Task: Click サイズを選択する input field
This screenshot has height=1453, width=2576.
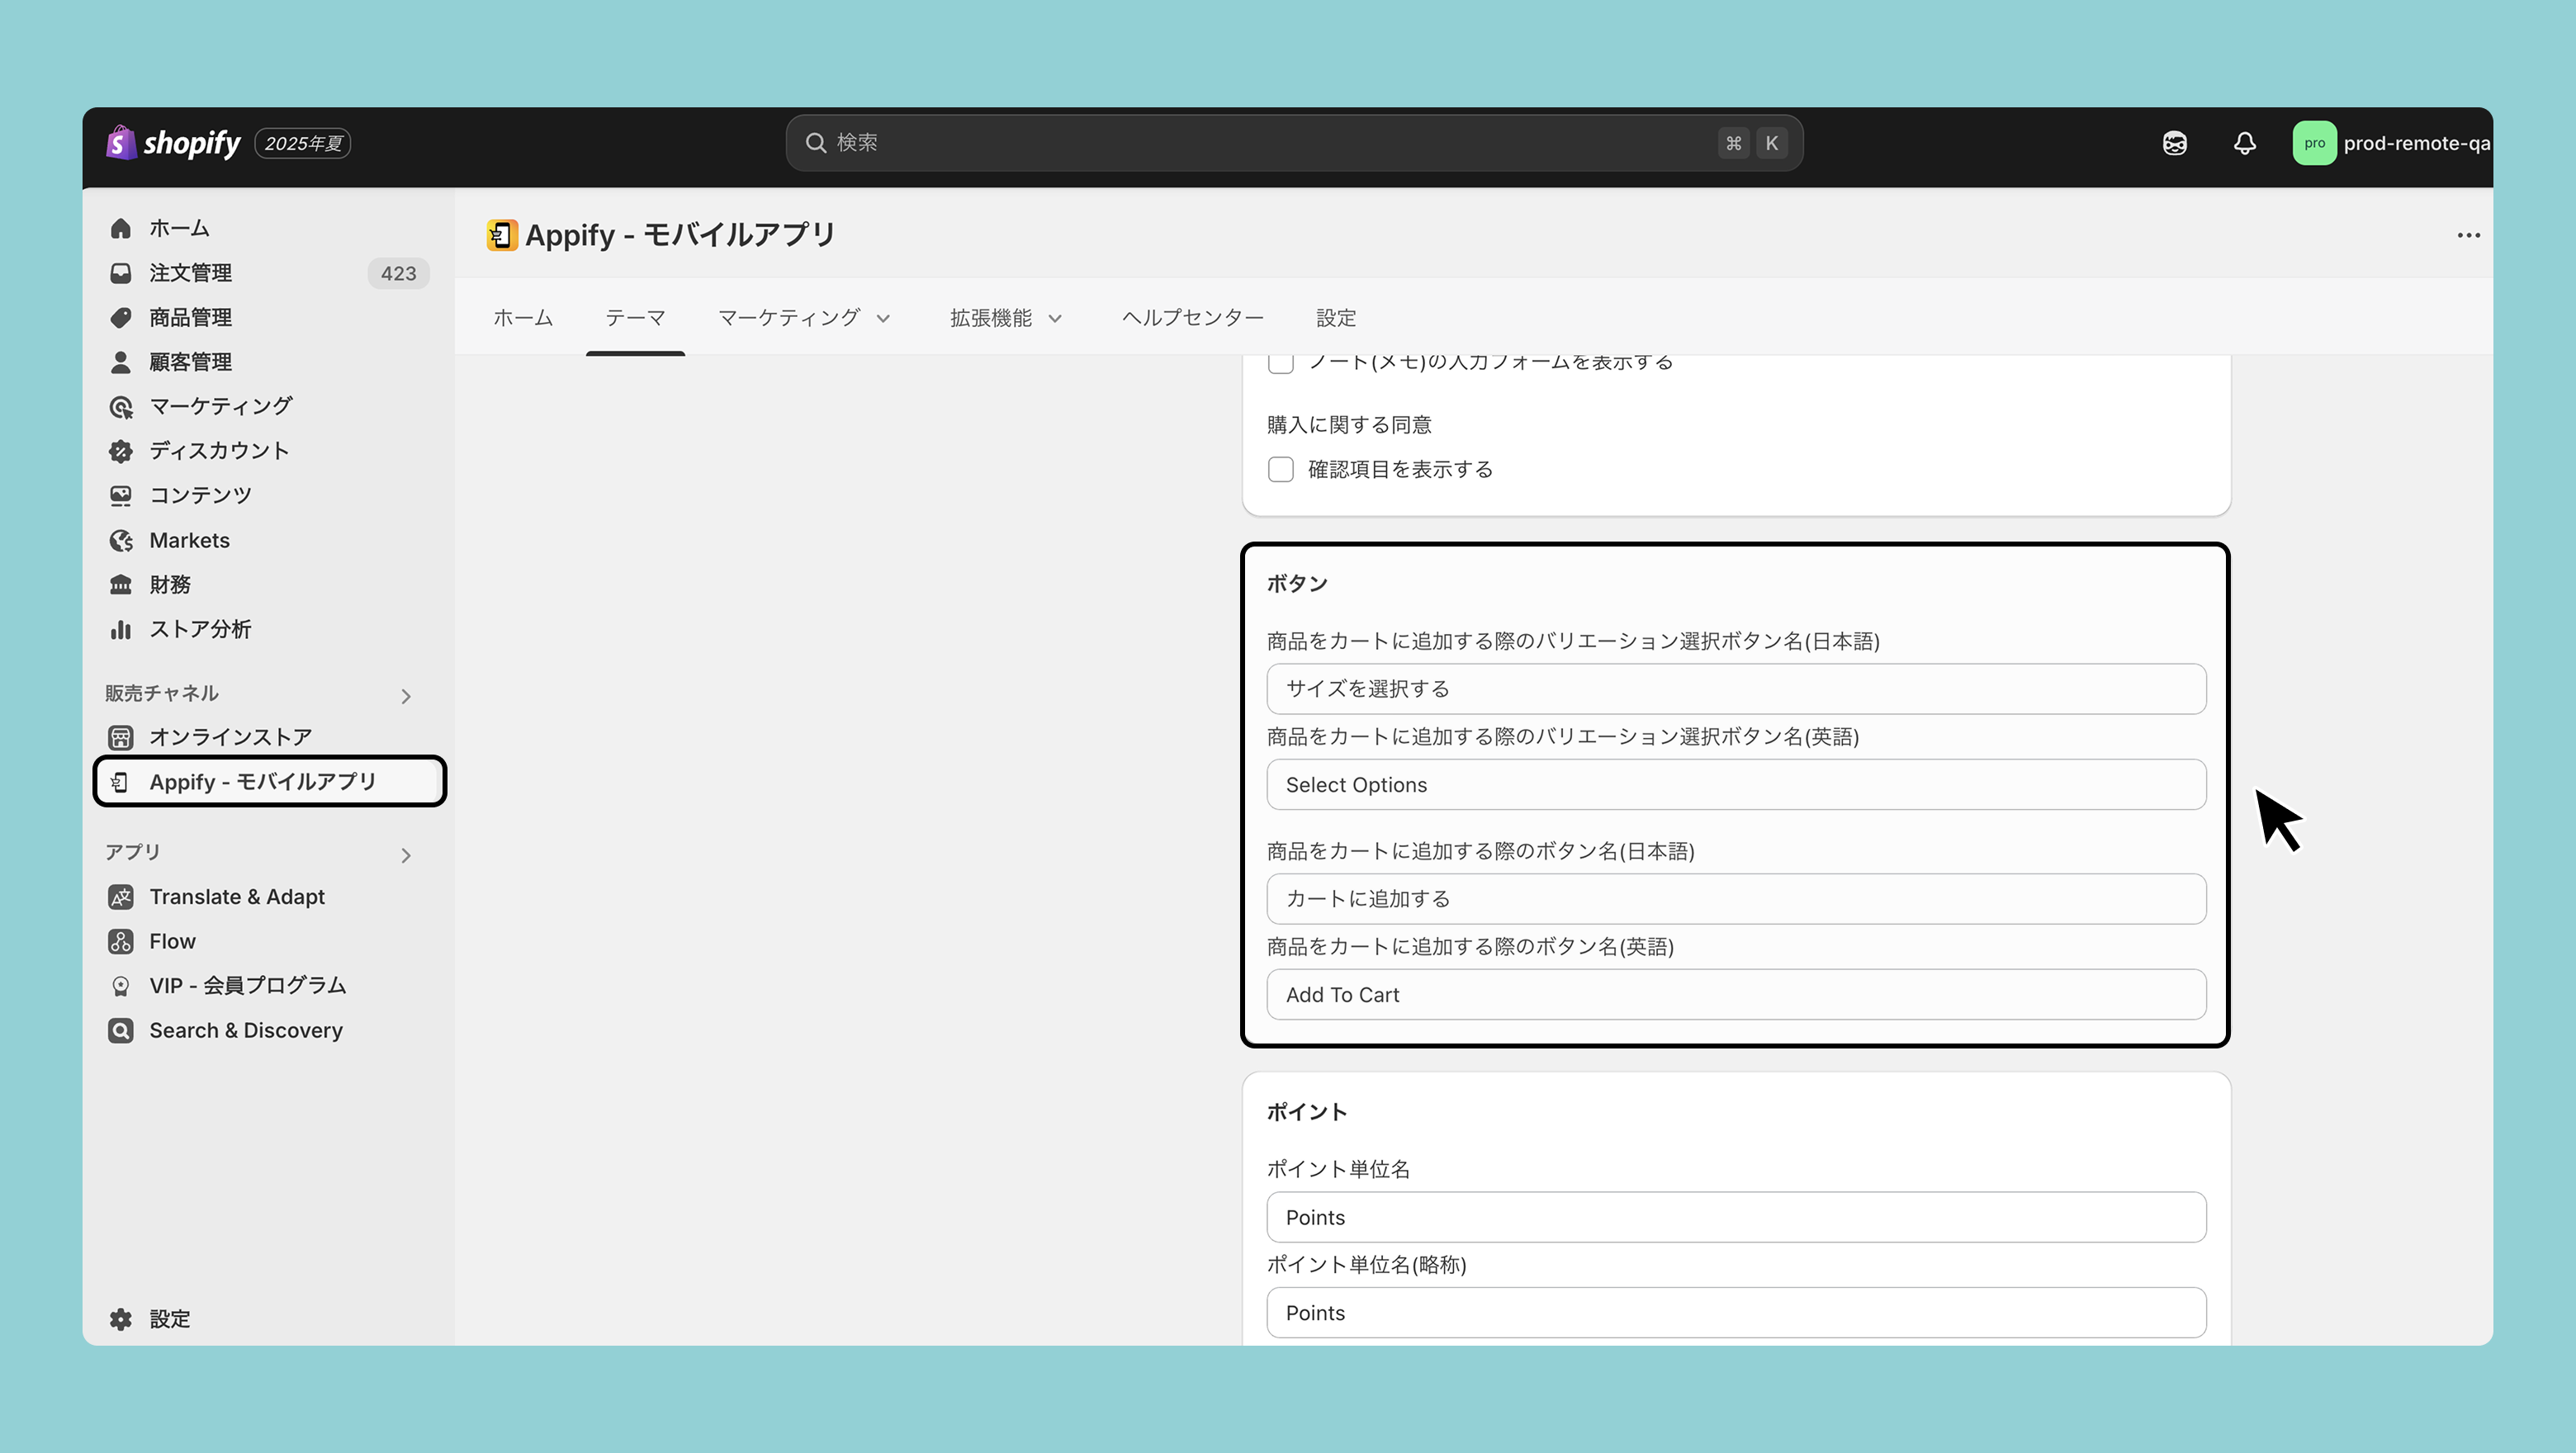Action: (x=1736, y=689)
